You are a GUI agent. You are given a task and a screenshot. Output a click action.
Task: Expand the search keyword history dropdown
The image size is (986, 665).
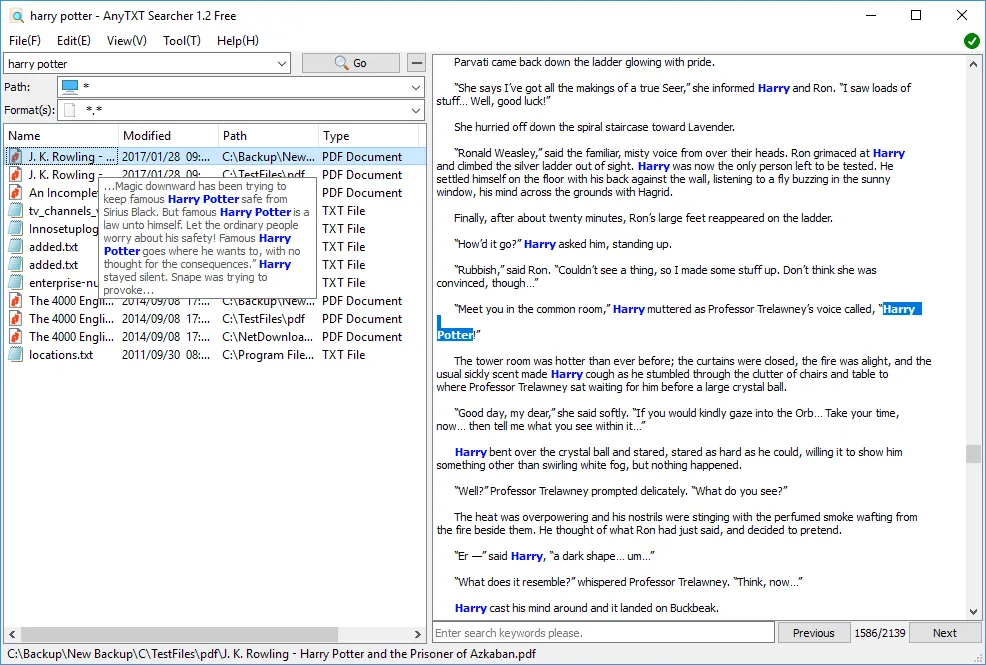tap(282, 63)
